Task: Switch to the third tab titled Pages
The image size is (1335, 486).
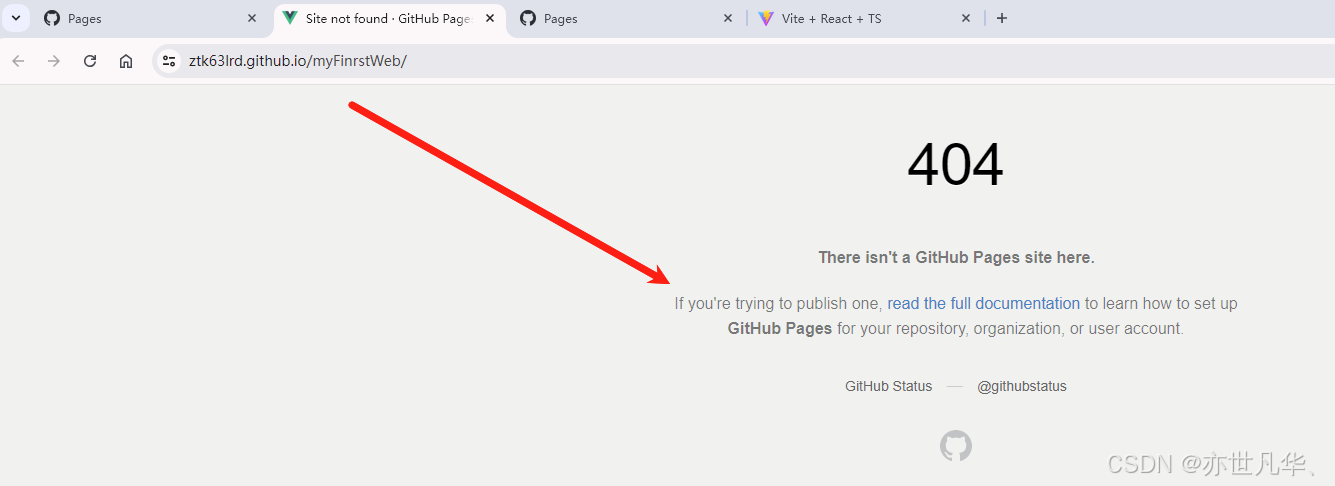Action: (x=627, y=18)
